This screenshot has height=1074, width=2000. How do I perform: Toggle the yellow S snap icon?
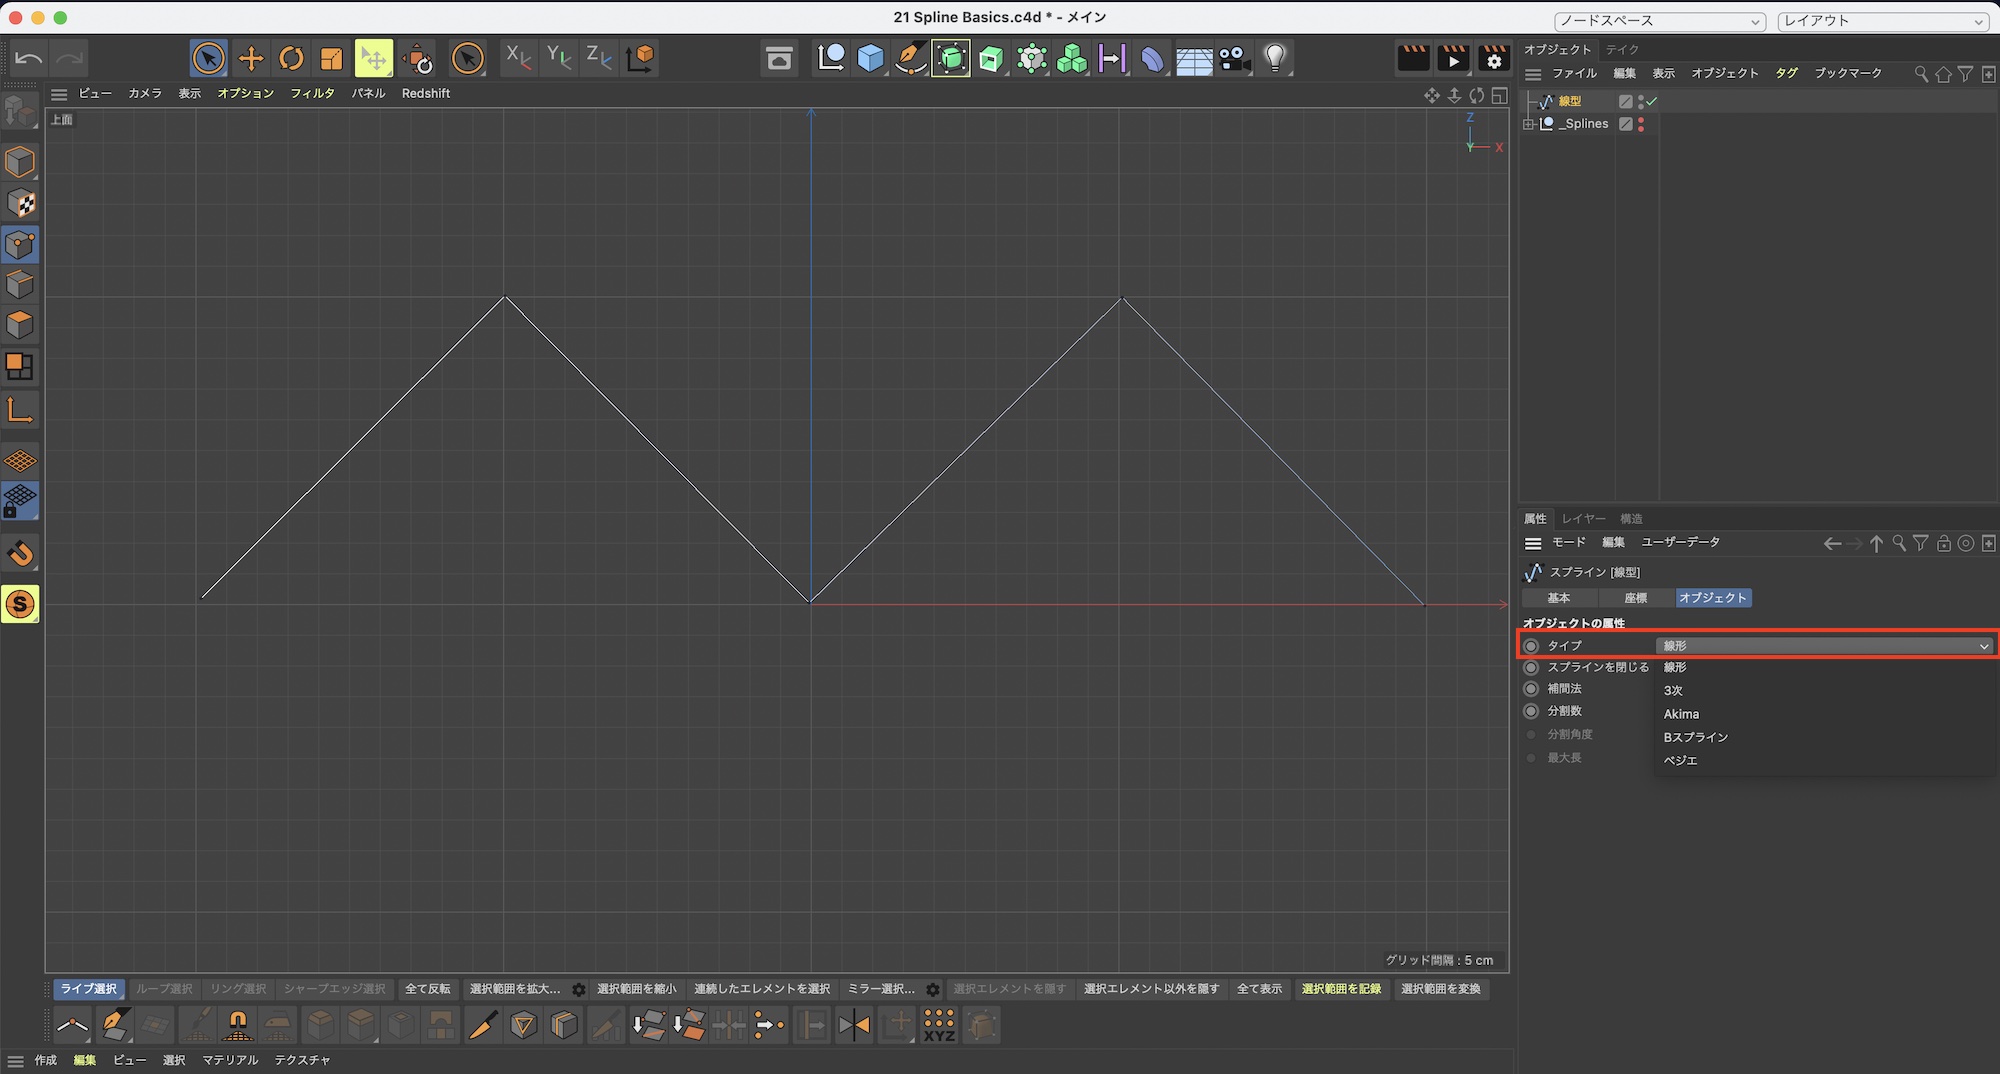(x=20, y=604)
